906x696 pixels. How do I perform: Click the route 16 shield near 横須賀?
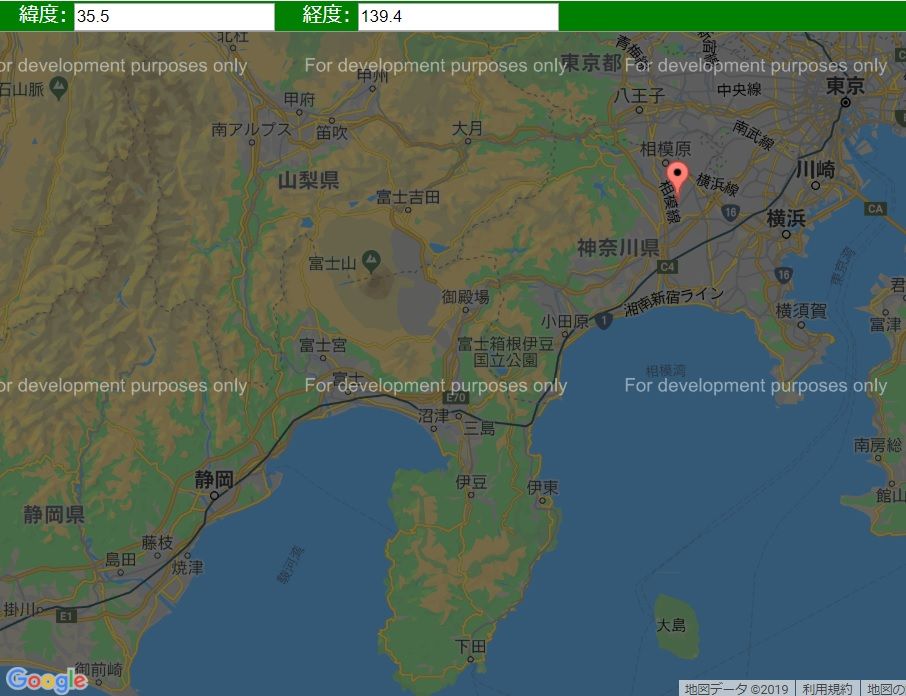(783, 275)
